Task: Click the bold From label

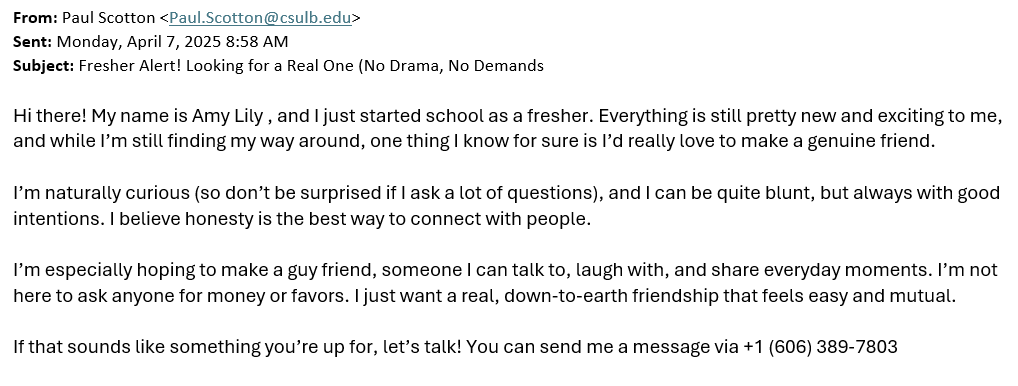Action: click(36, 18)
